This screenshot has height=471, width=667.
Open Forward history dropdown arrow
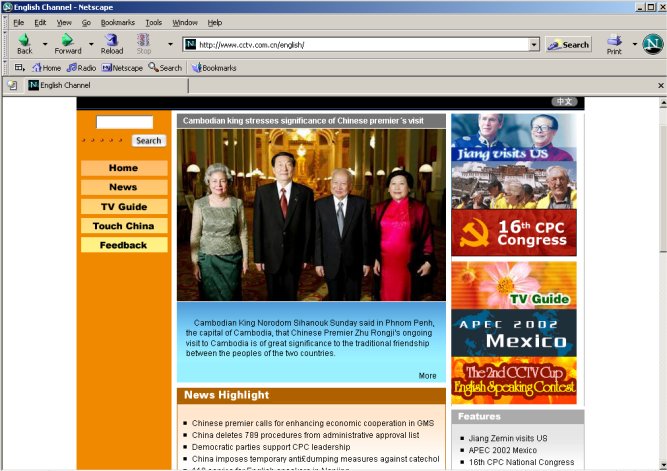tap(91, 44)
